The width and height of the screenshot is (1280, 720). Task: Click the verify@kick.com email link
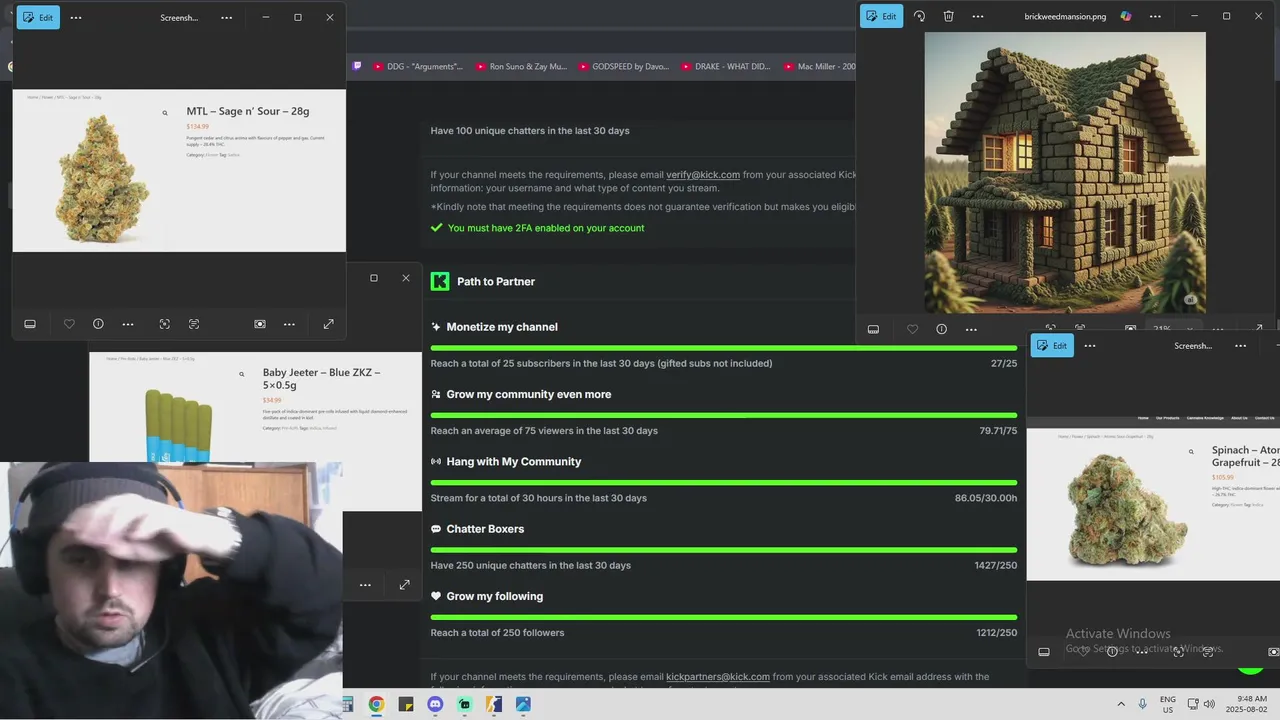point(703,175)
